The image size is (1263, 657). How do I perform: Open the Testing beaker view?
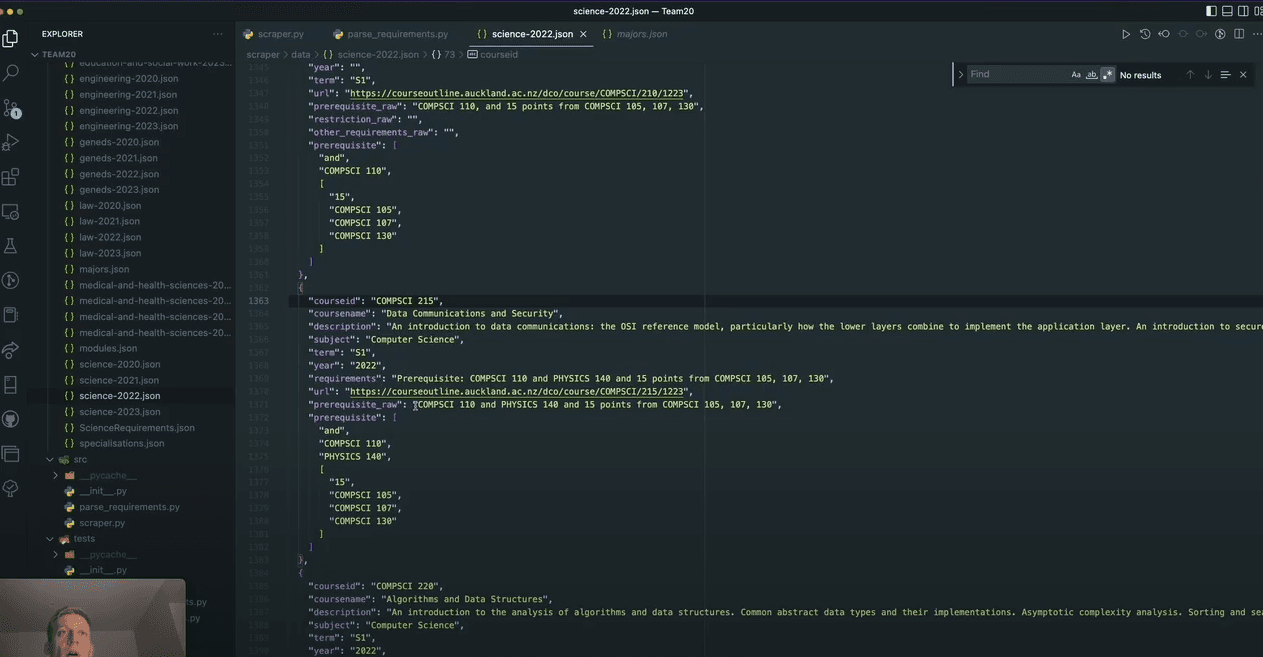click(11, 246)
